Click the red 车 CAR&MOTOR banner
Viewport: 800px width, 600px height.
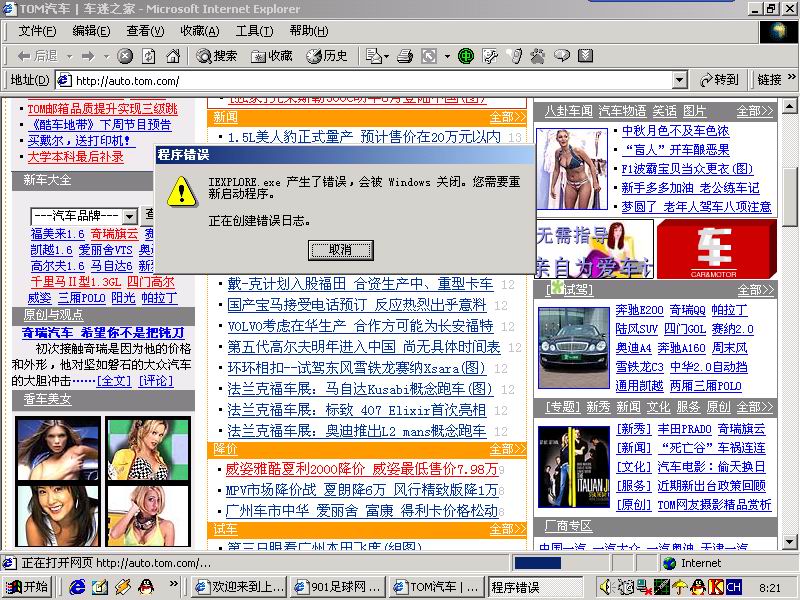[717, 249]
